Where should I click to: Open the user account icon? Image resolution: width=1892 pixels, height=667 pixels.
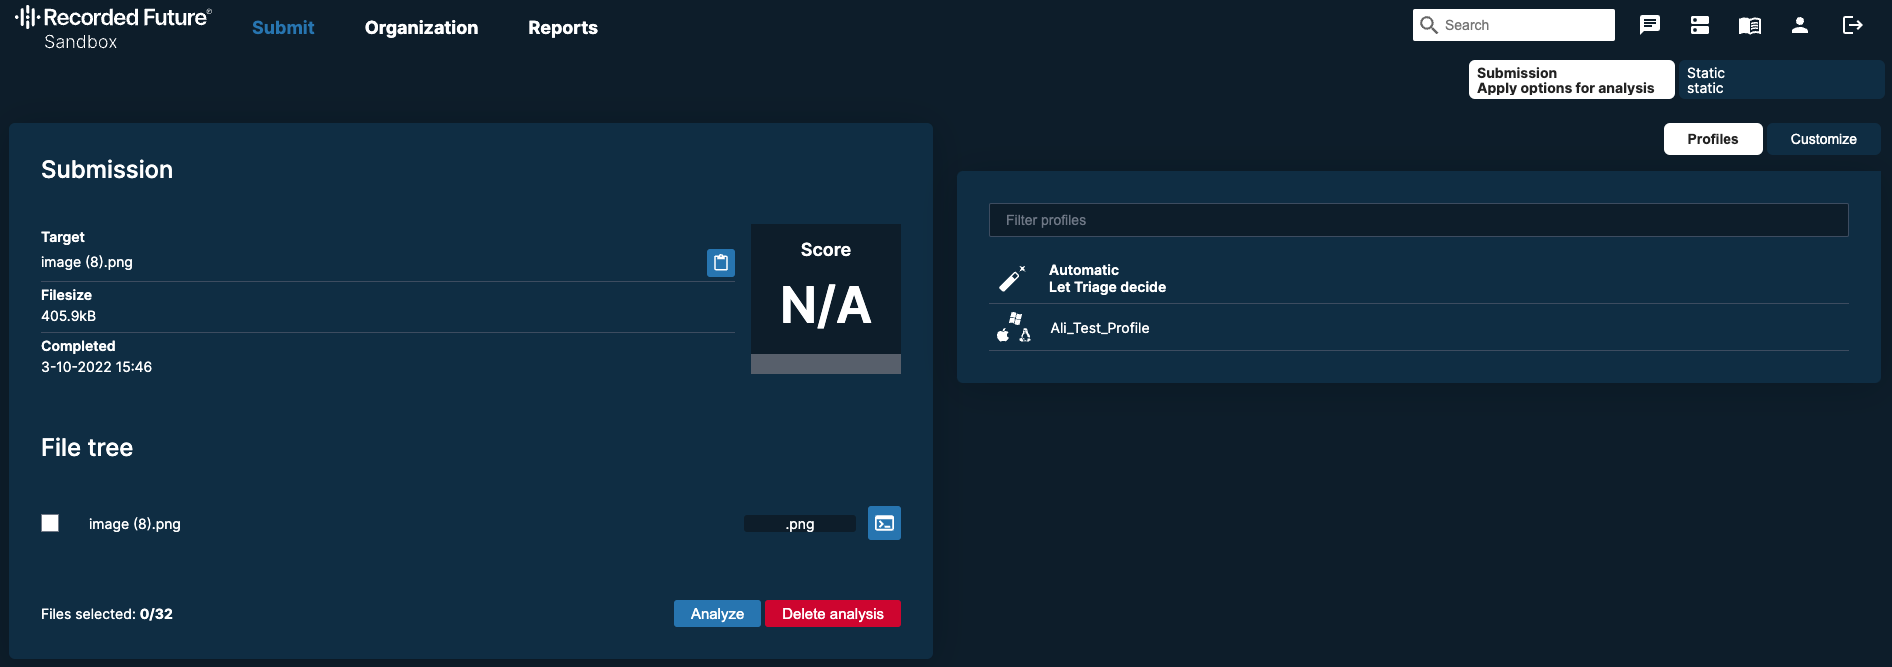click(x=1800, y=25)
